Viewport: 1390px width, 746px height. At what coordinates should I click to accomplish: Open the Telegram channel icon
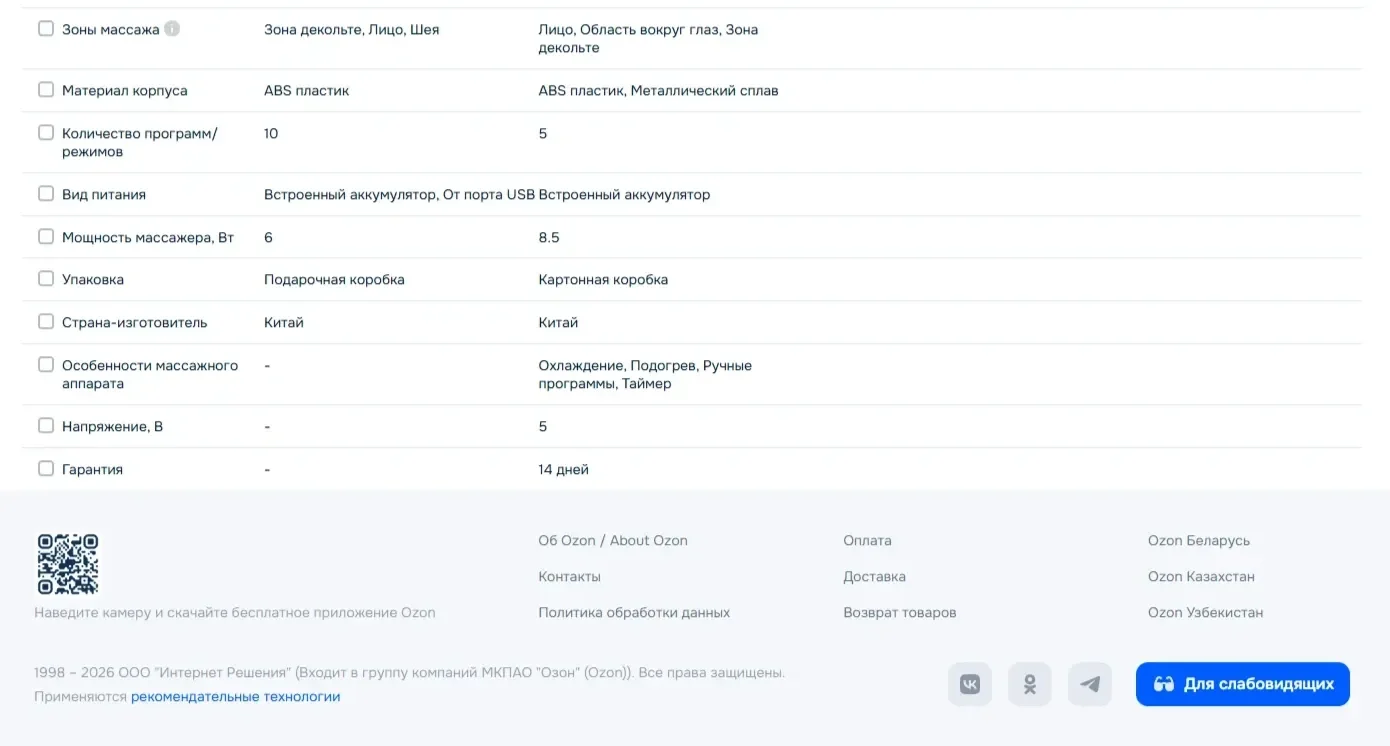pyautogui.click(x=1090, y=684)
